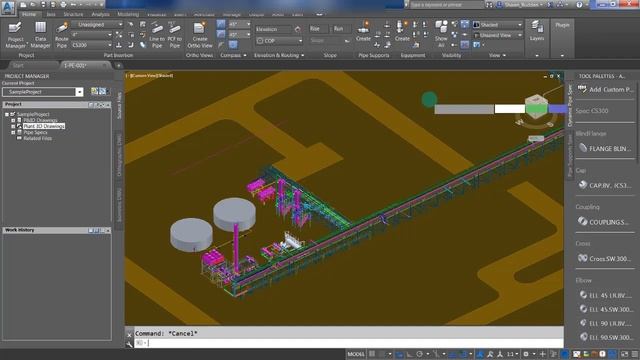Open the Orthographic DWG side tab
The image size is (640, 360).
point(119,156)
